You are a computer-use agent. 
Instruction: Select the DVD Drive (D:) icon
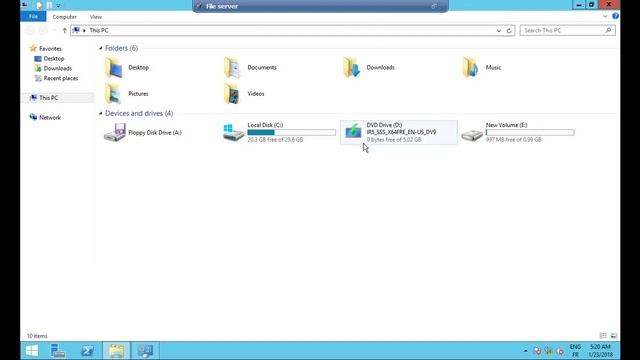pos(353,131)
